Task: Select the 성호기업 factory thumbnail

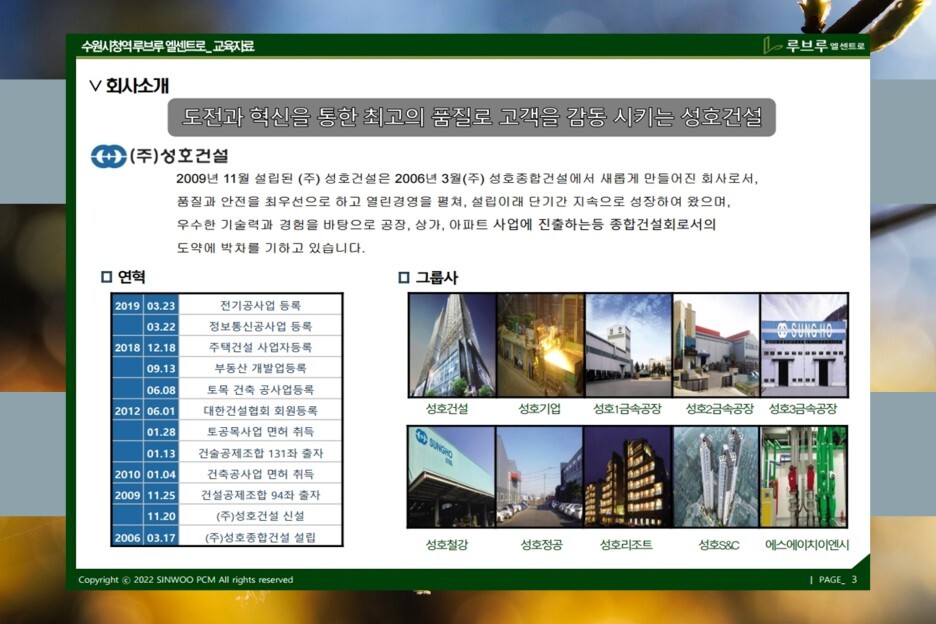Action: (x=540, y=345)
